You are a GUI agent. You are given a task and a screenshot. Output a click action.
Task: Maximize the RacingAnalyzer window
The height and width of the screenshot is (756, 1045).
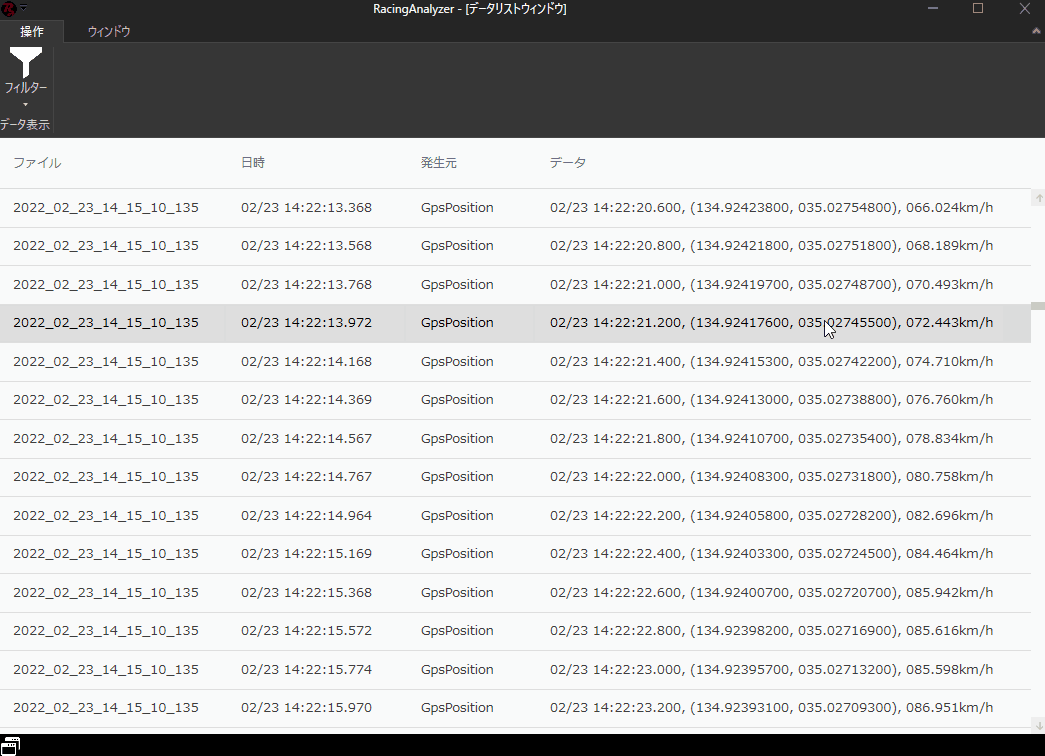(978, 9)
